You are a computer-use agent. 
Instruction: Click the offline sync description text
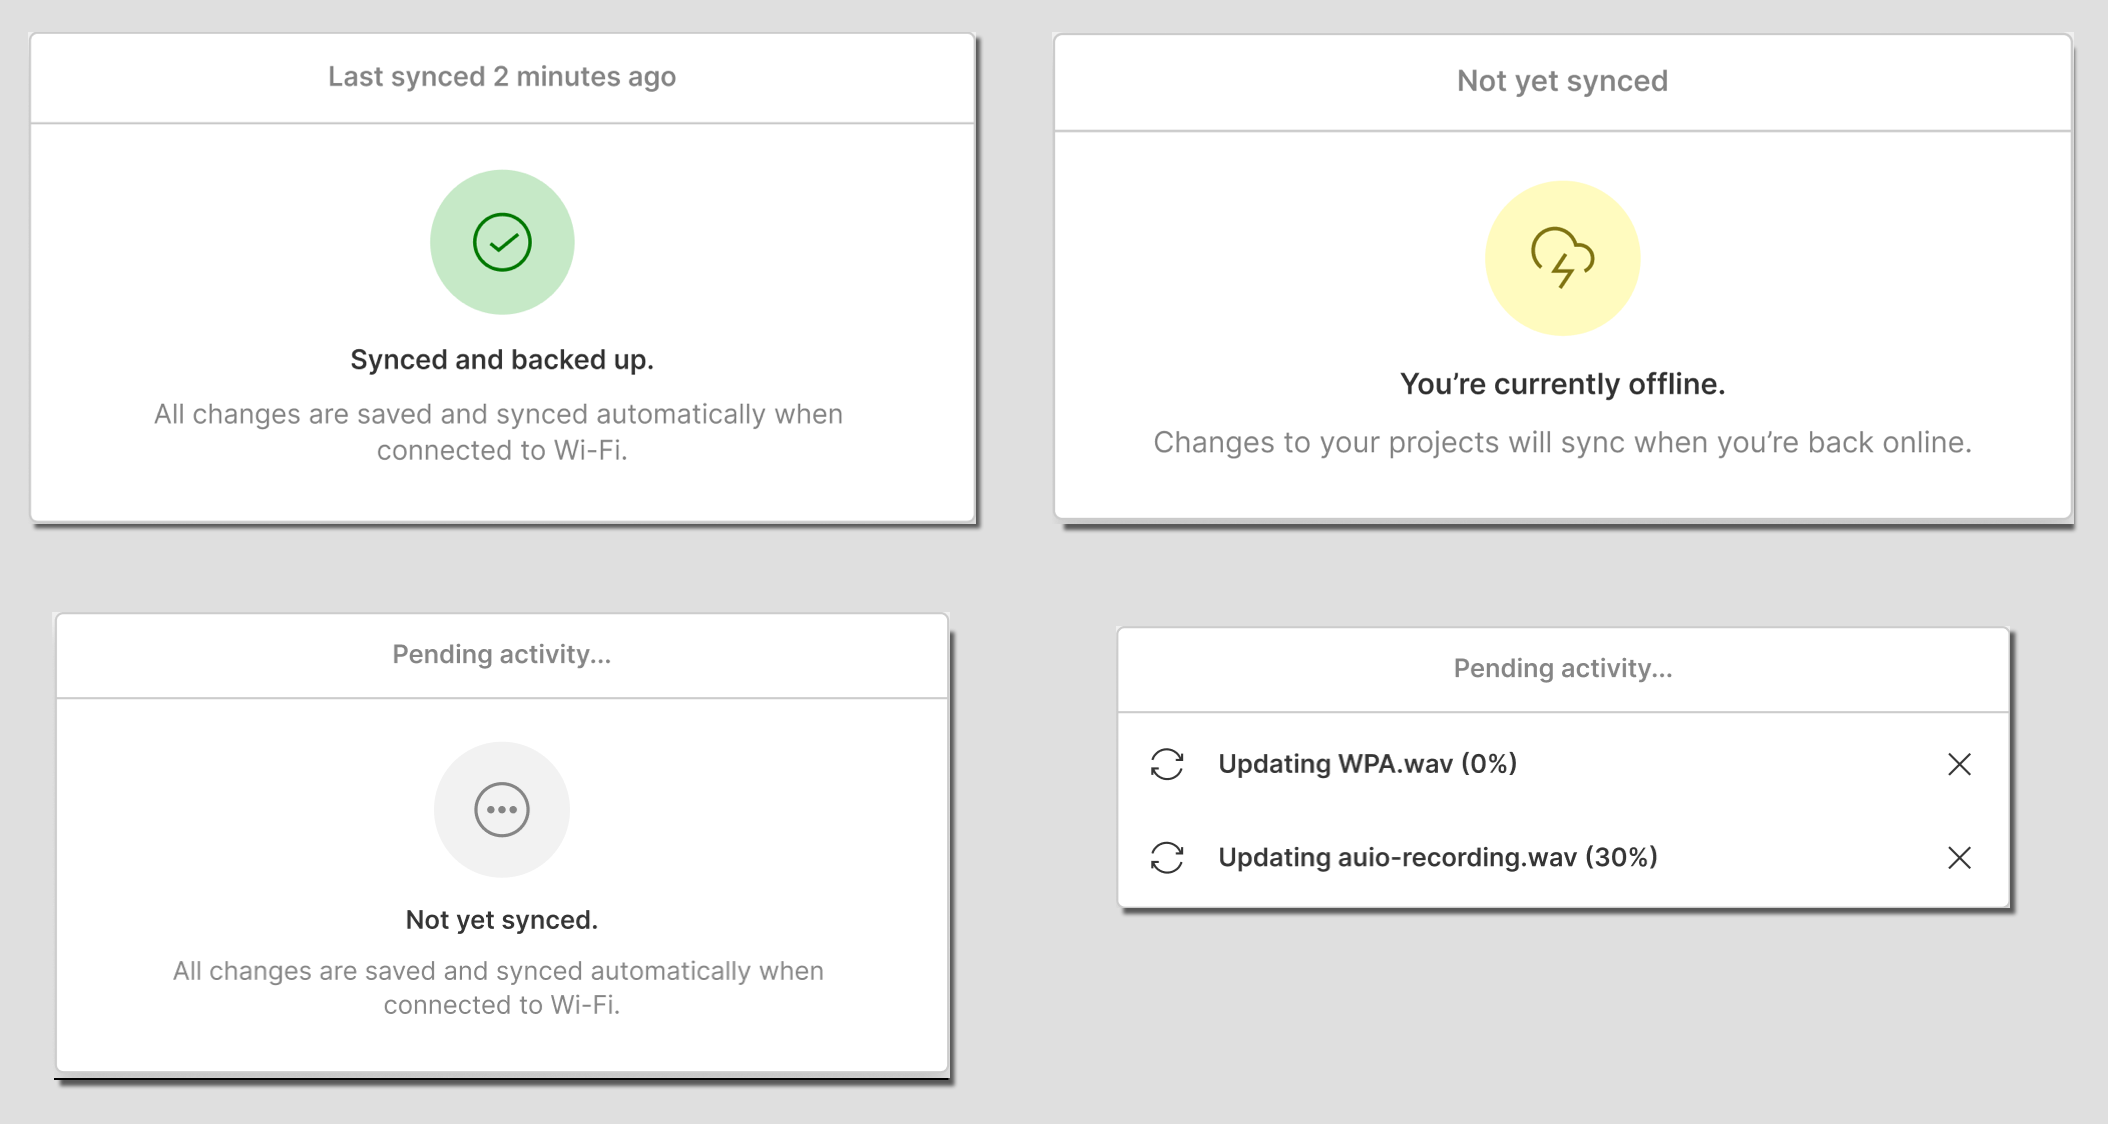[x=1562, y=442]
